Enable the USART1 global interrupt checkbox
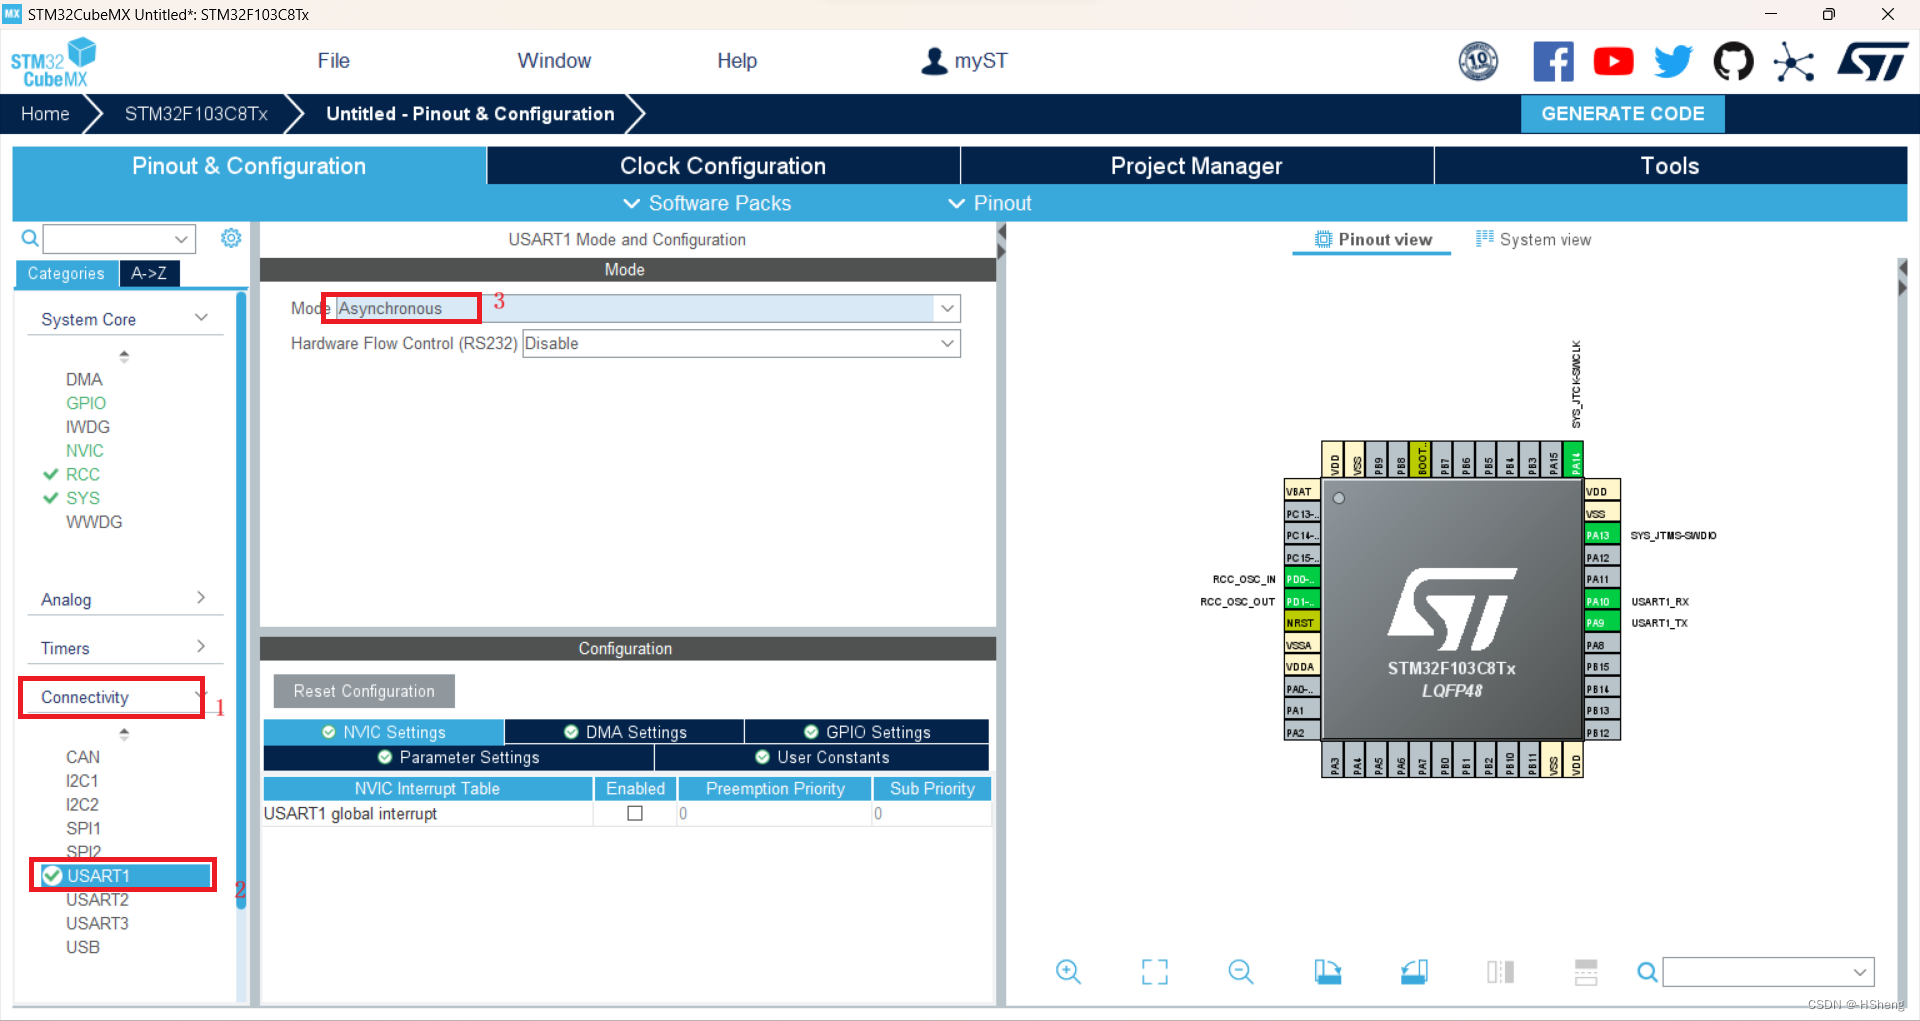Viewport: 1920px width, 1021px height. click(634, 813)
